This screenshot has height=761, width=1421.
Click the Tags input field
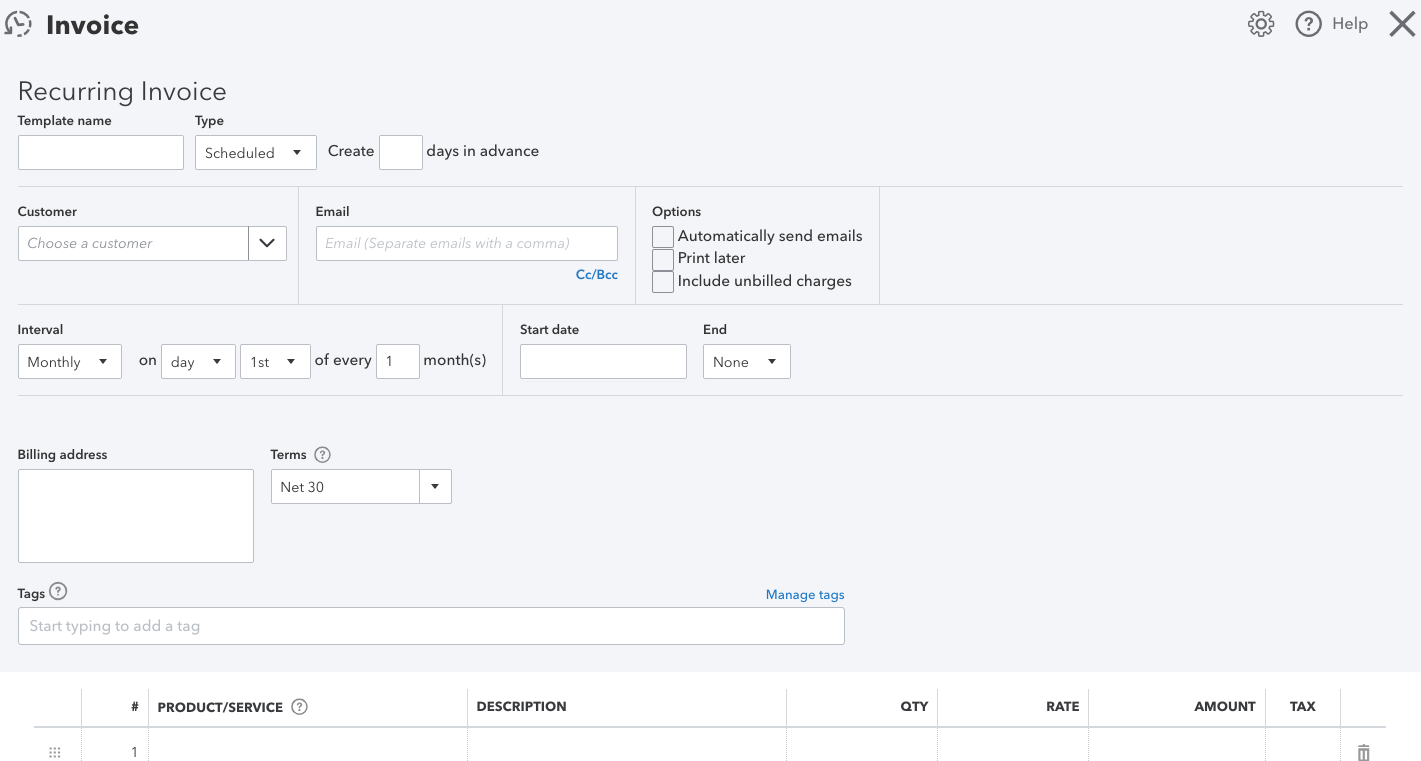point(431,626)
